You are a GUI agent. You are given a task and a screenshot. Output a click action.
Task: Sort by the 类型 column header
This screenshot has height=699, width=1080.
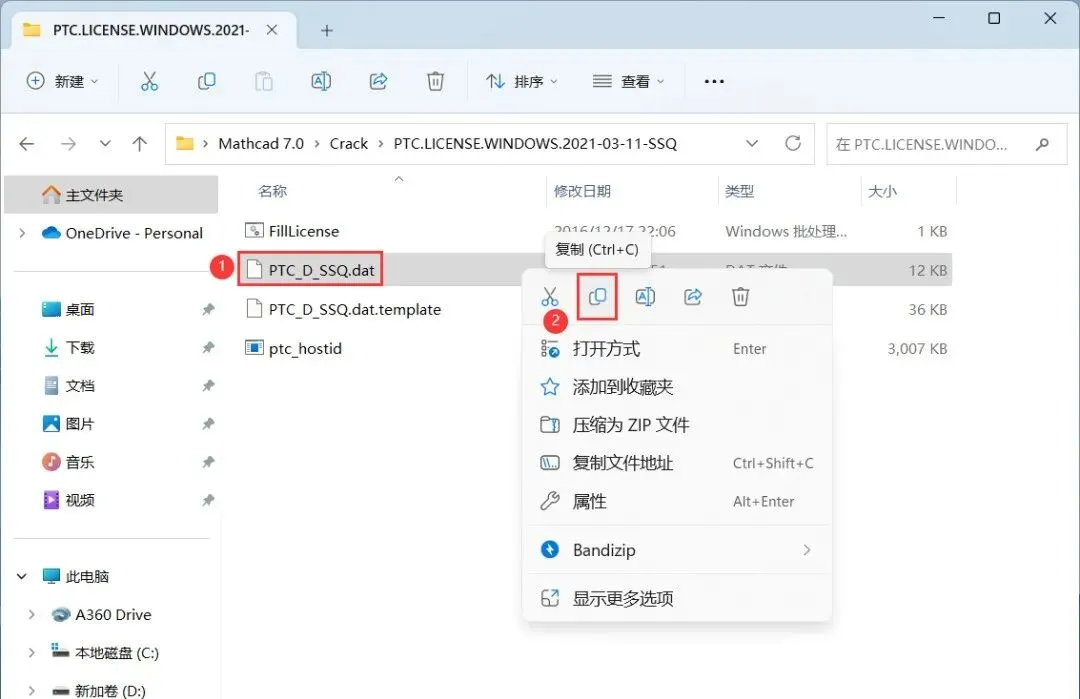(740, 191)
